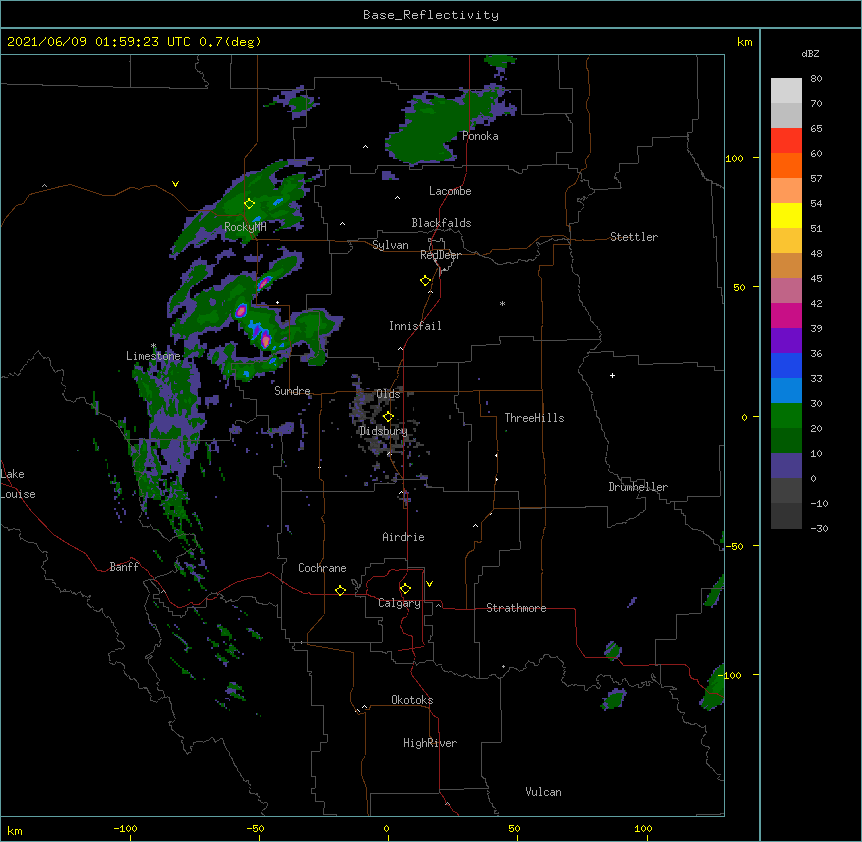Click the yellow diamond marker north of RockyMH
Viewport: 862px width, 842px height.
pyautogui.click(x=249, y=204)
